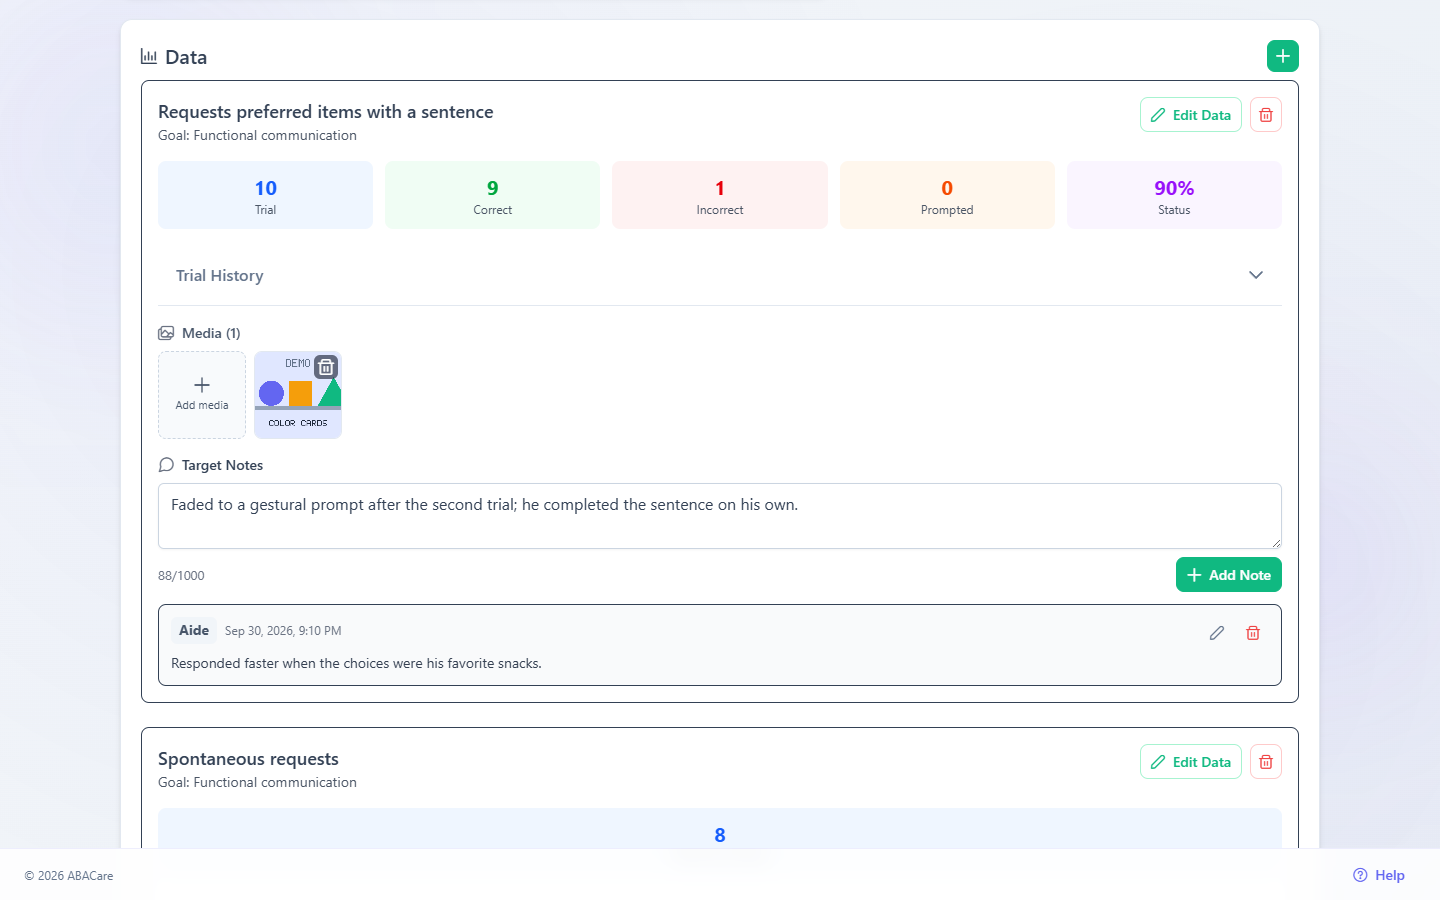
Task: Click the 0 Prompted stat card
Action: 947,195
